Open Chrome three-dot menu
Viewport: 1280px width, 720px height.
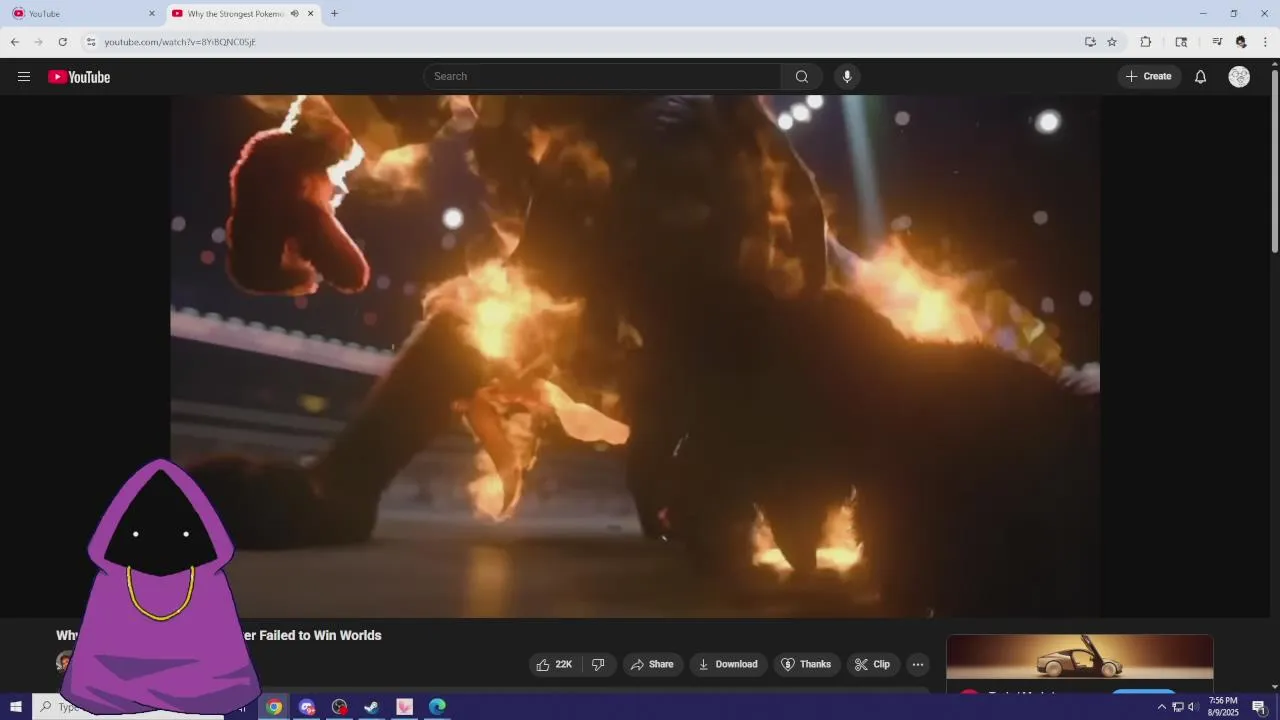click(1266, 42)
